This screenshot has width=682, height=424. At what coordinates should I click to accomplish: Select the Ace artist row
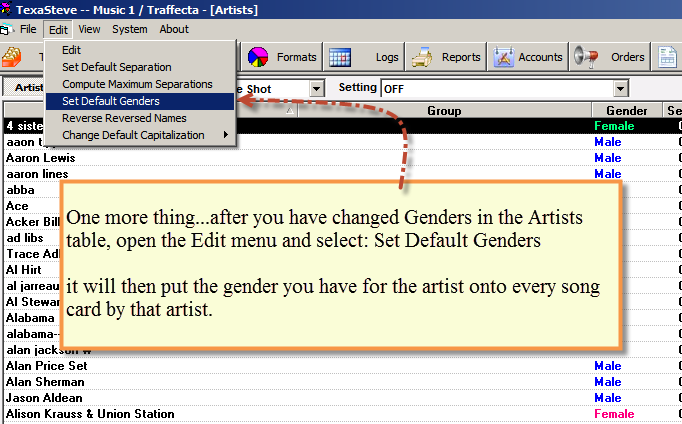pyautogui.click(x=17, y=206)
